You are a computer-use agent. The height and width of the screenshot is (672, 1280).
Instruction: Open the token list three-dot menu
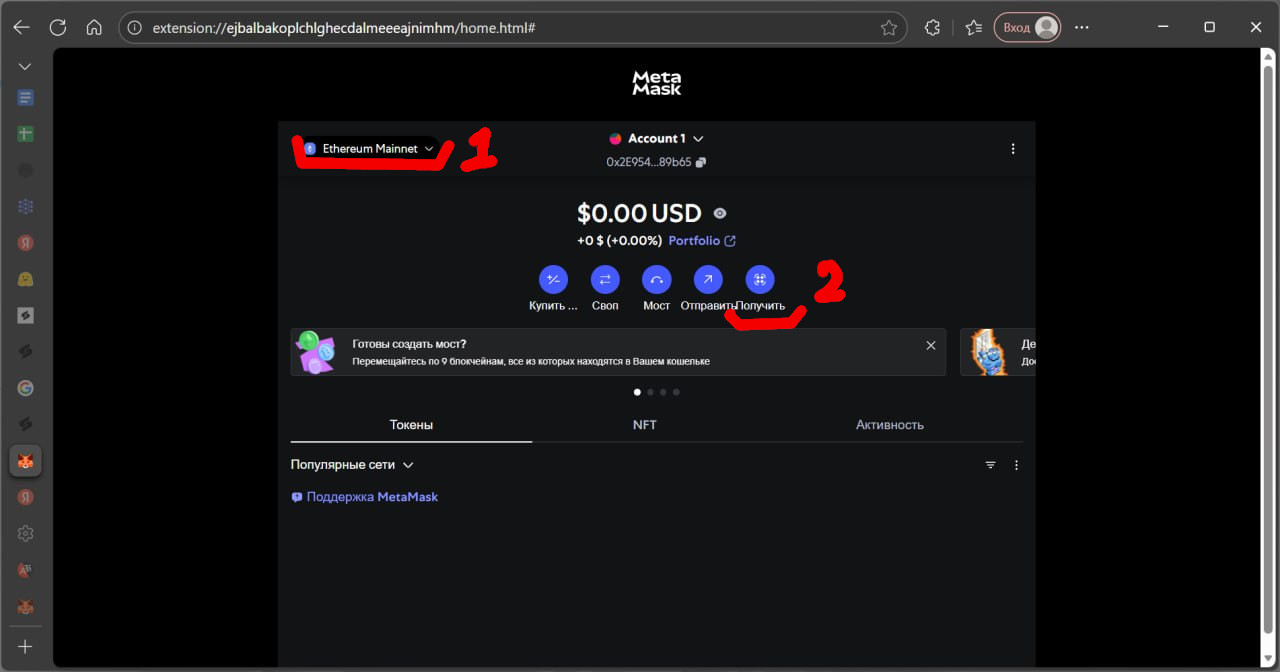click(1016, 464)
